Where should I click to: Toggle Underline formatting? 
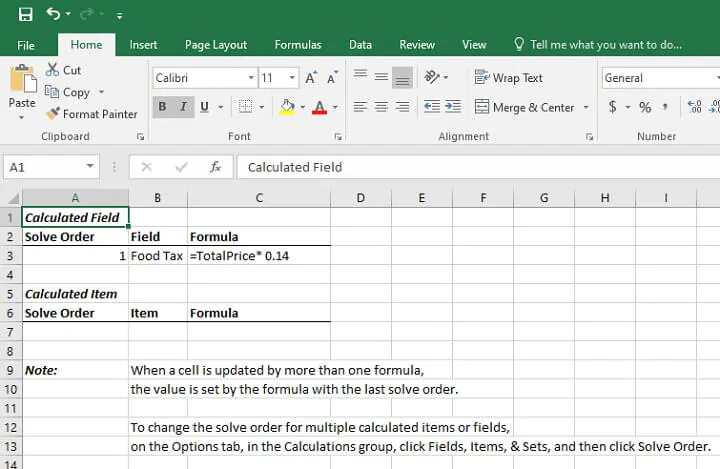point(205,107)
